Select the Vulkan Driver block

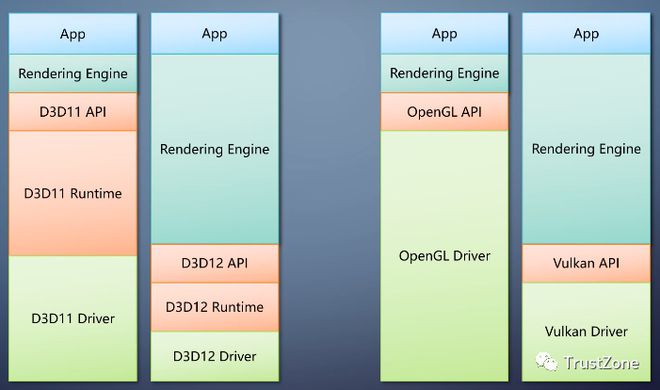coord(586,332)
